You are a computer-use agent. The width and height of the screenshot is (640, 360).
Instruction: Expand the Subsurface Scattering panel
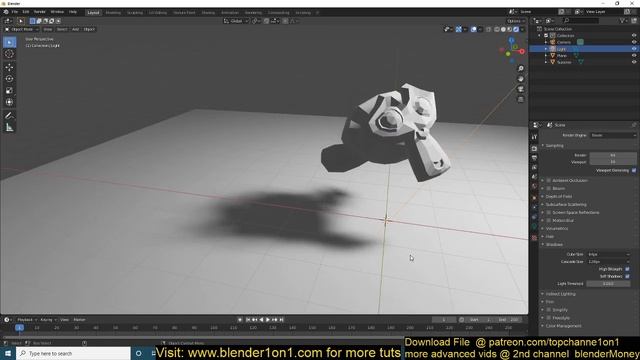[565, 204]
